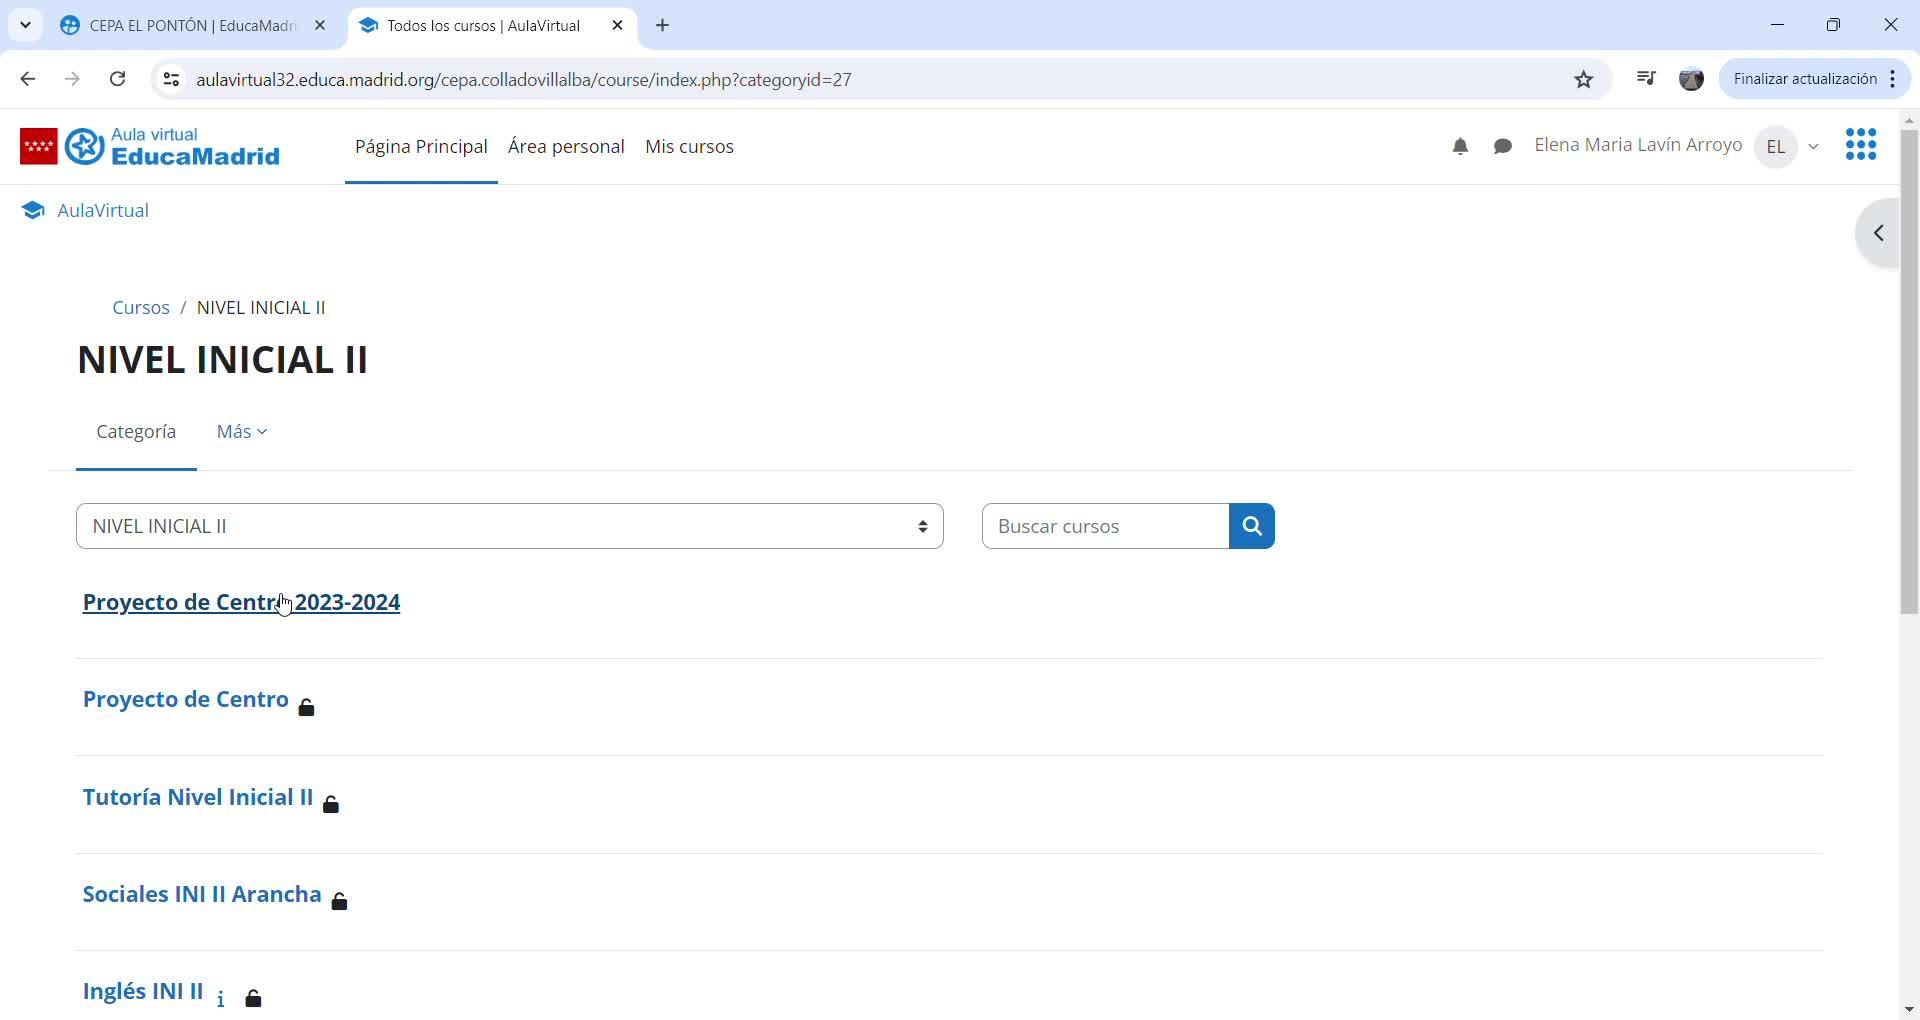Click the AulaVirtual graduation cap icon
Viewport: 1920px width, 1020px height.
(x=33, y=210)
